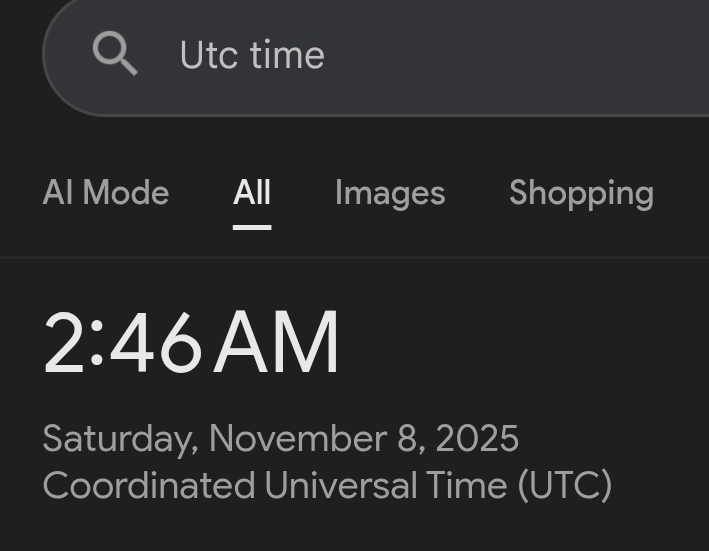The image size is (709, 551).
Task: Click the "AM" portion of the time
Action: (x=277, y=344)
